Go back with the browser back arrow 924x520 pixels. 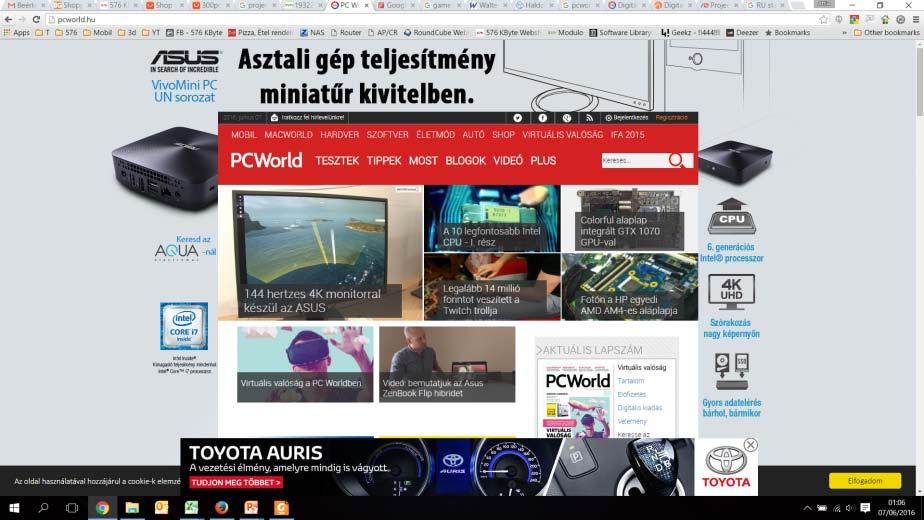pos(8,19)
